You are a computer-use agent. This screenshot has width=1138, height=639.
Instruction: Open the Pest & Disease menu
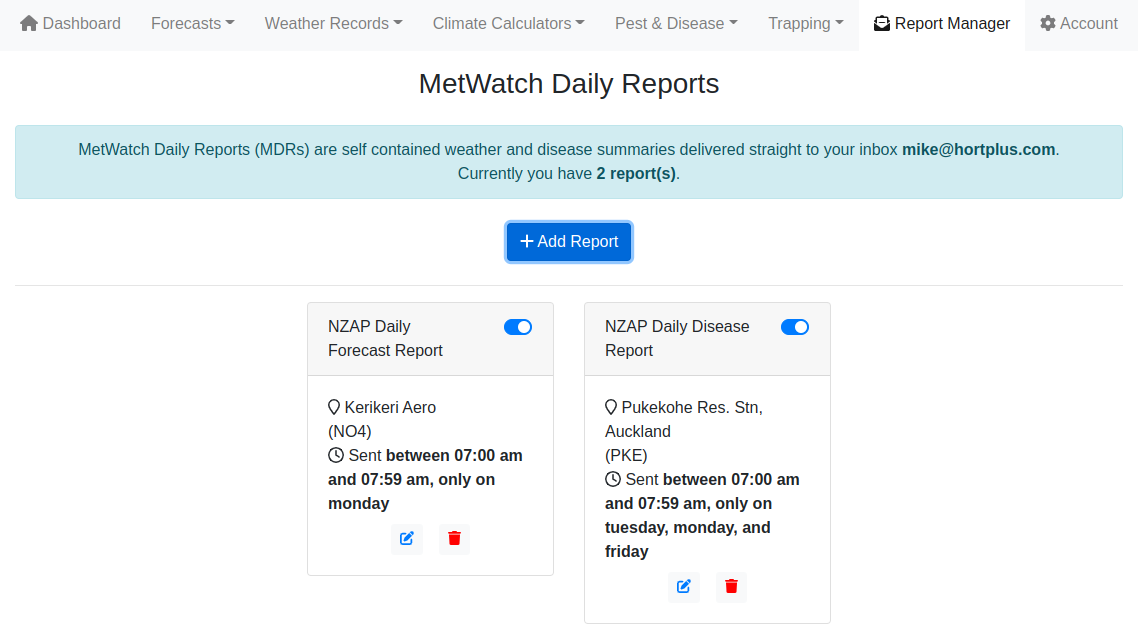[676, 23]
